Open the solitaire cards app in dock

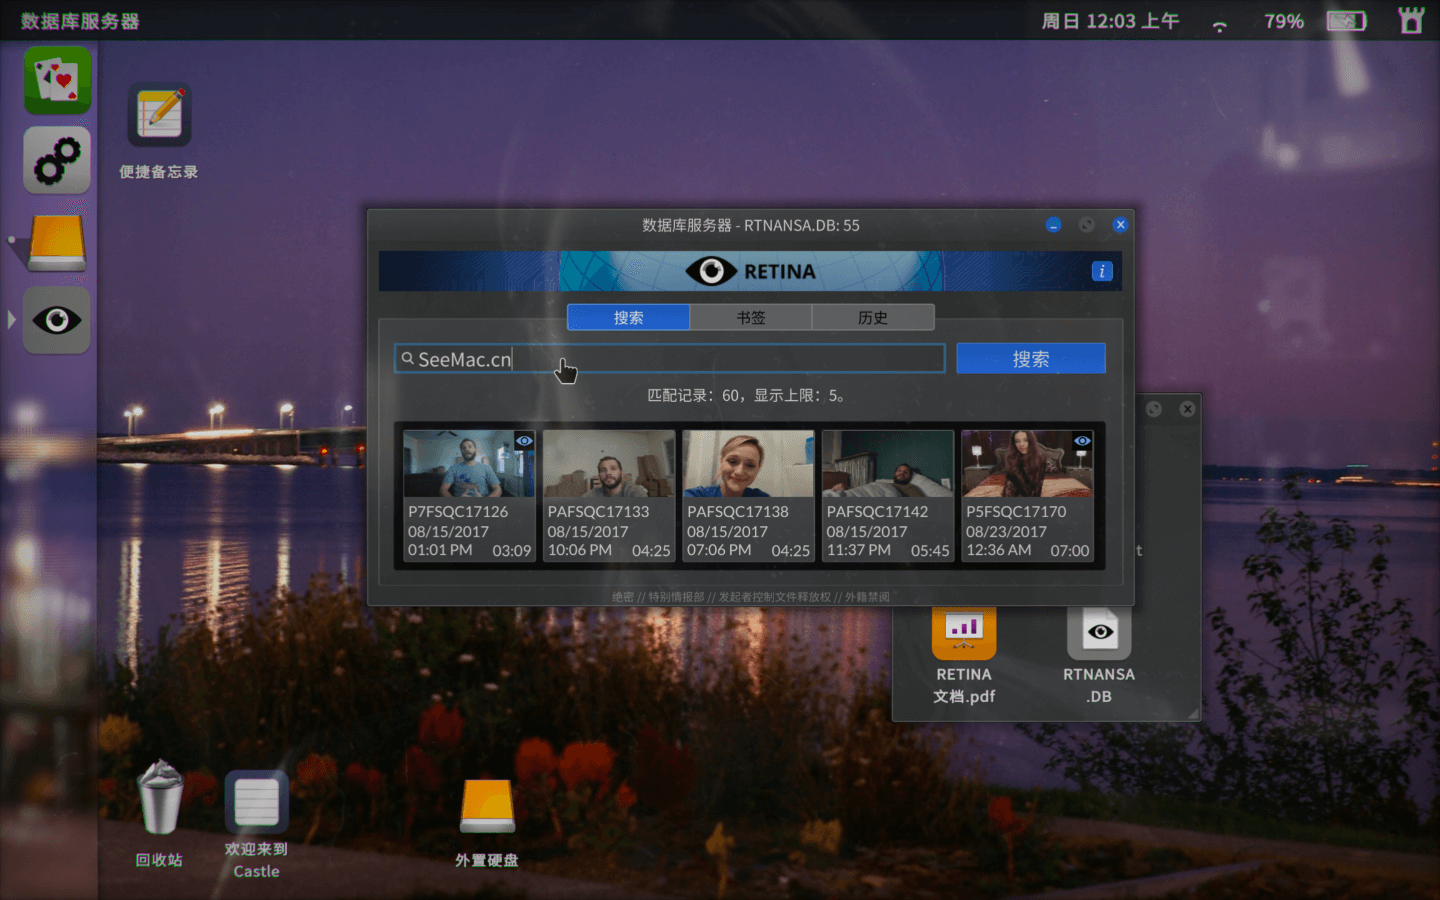pos(57,80)
